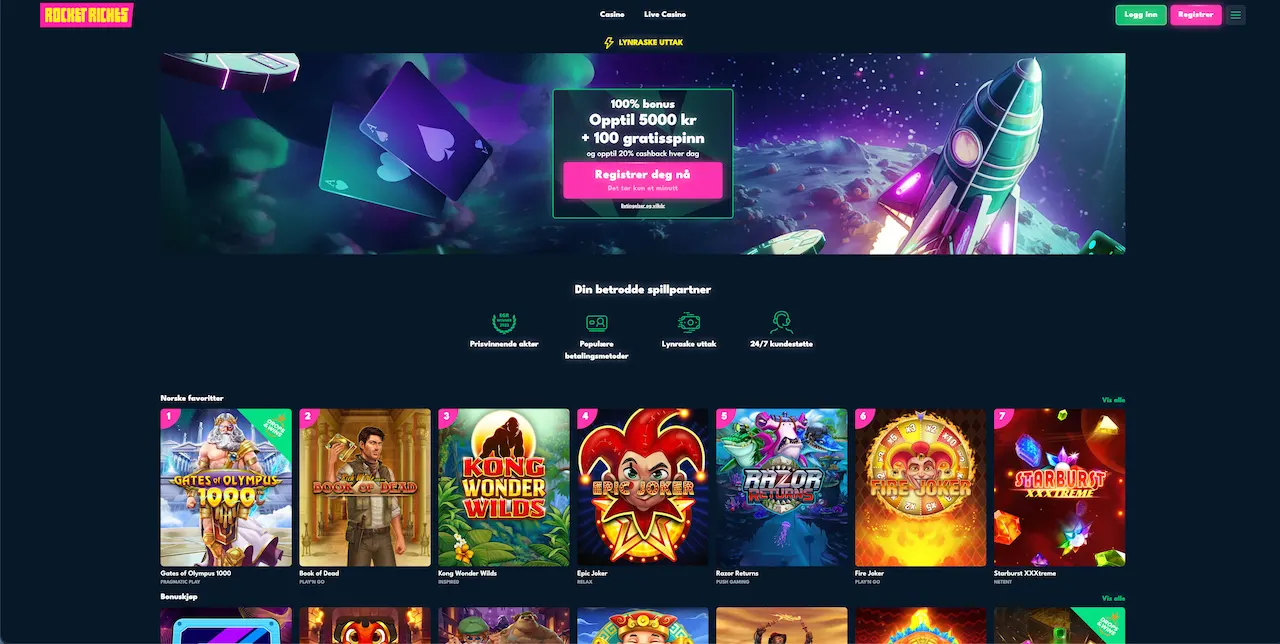Click the lightning bolt icon by Lynraske uttak
The image size is (1280, 644).
(x=609, y=43)
